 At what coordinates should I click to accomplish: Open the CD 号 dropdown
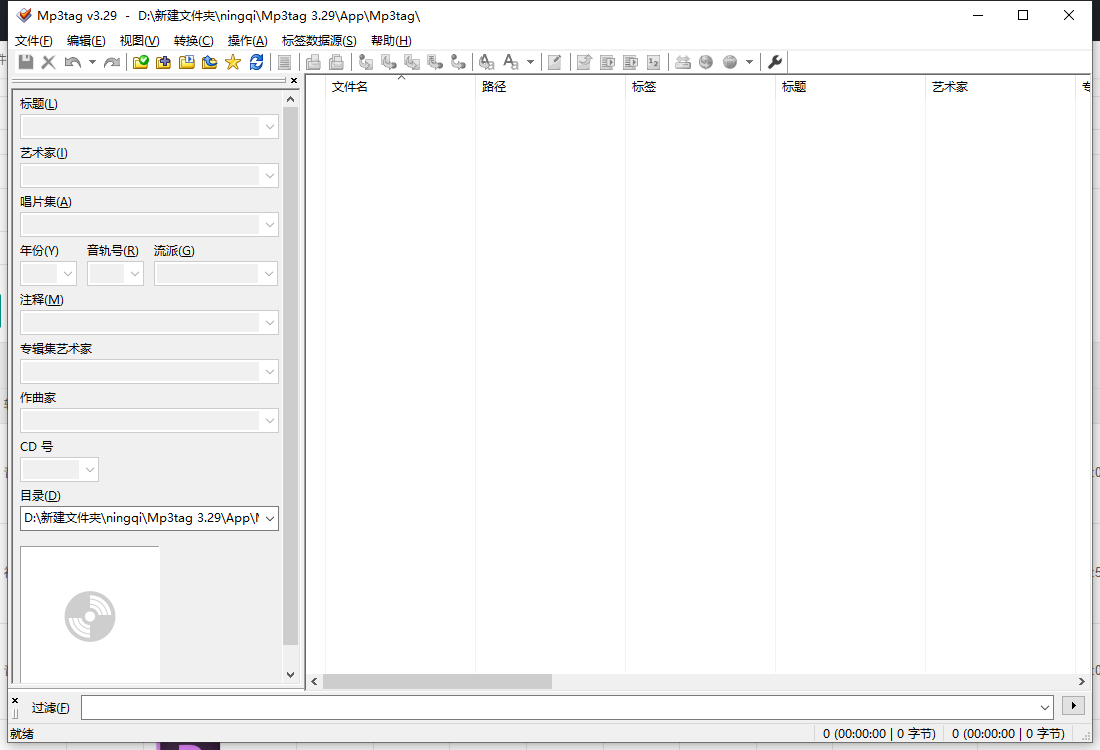[x=89, y=469]
